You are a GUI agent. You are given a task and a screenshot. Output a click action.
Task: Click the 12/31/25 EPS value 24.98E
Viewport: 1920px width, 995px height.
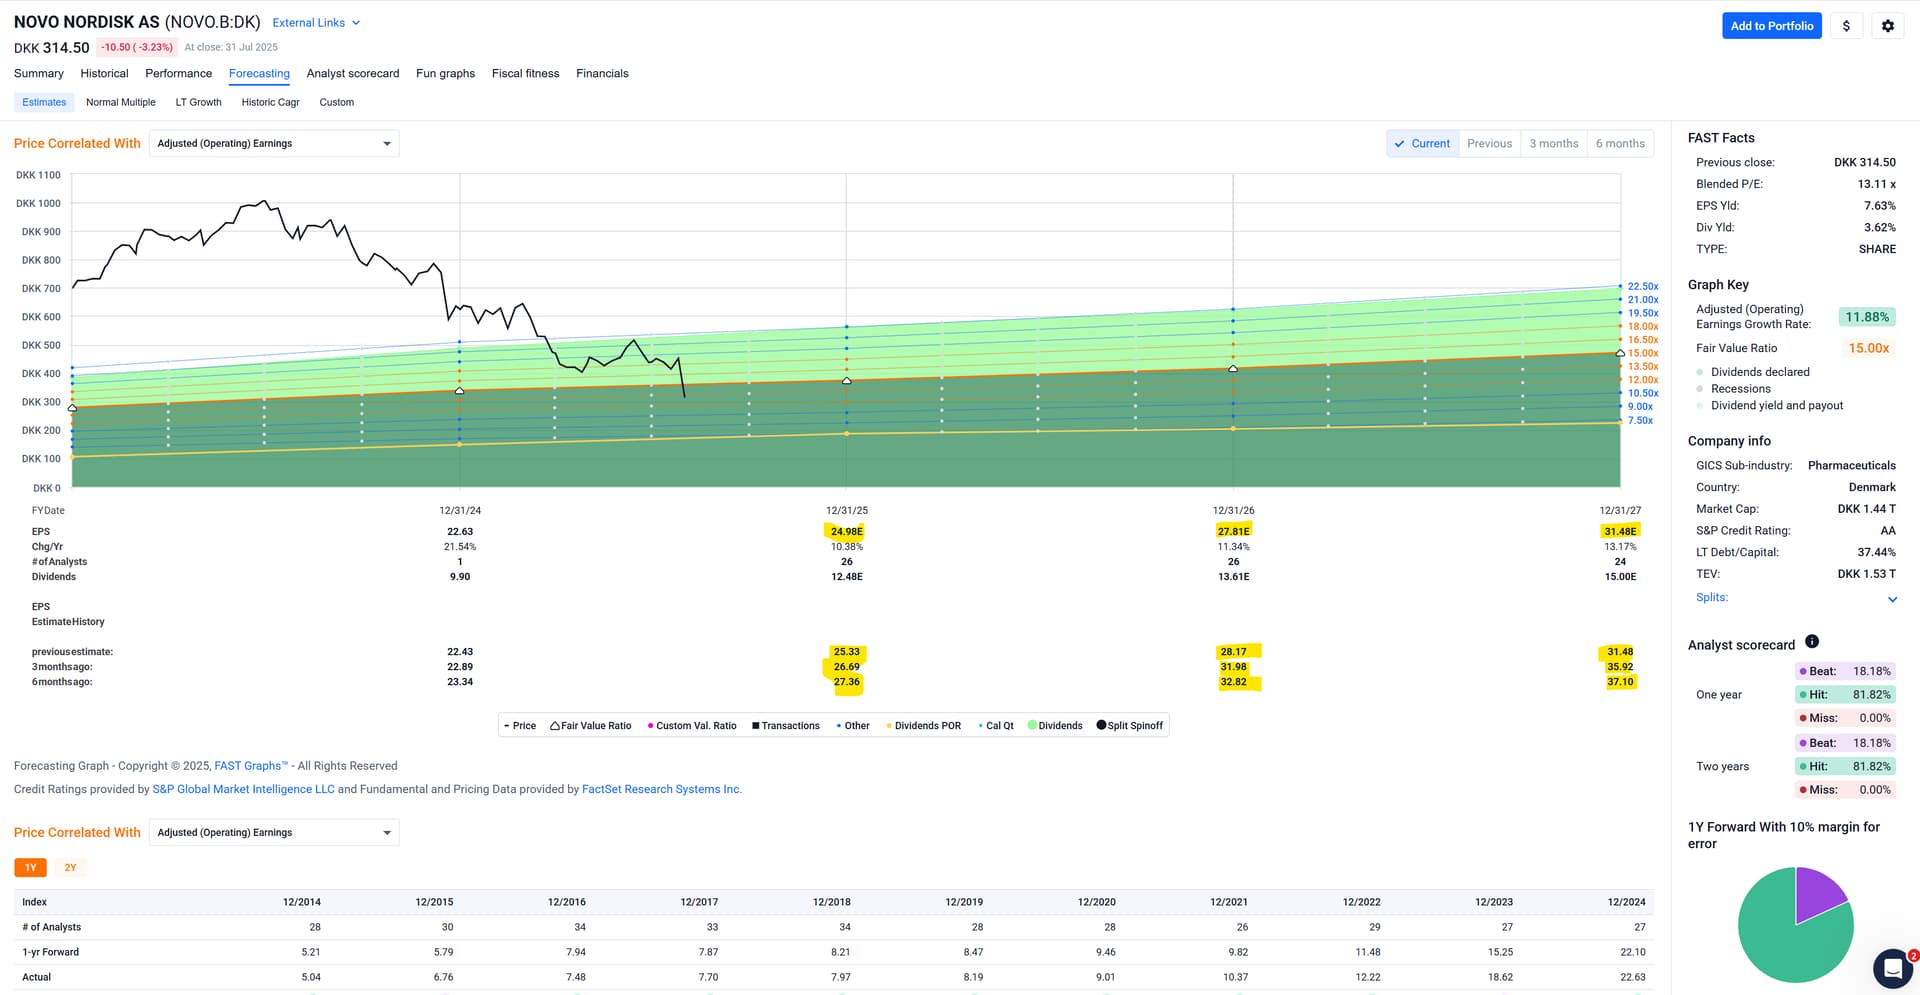846,531
